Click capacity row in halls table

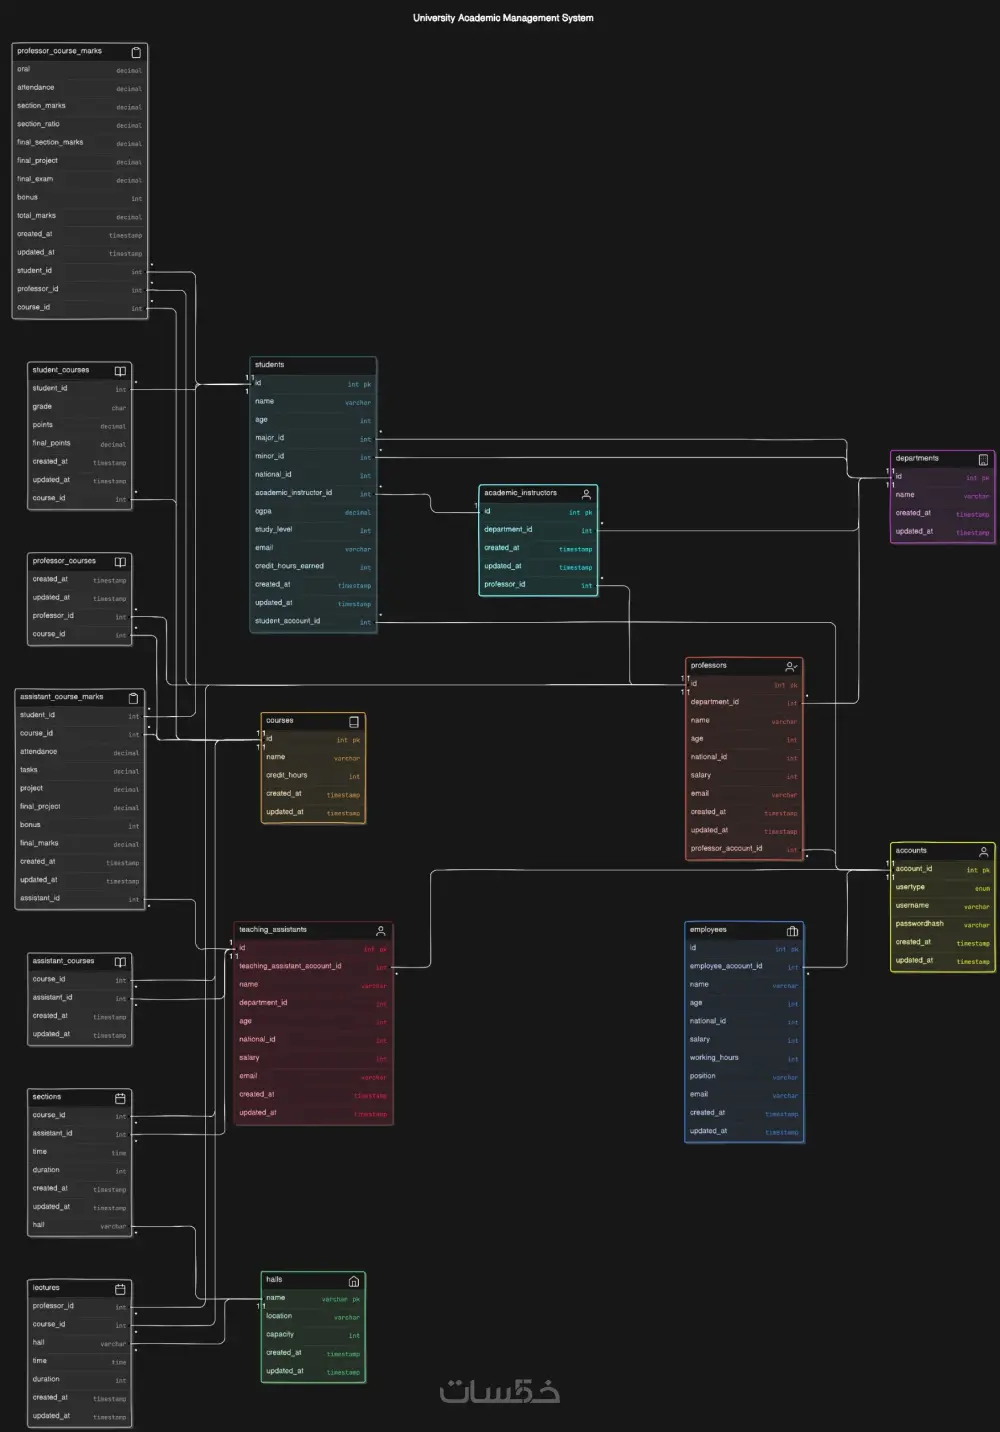click(x=313, y=1335)
